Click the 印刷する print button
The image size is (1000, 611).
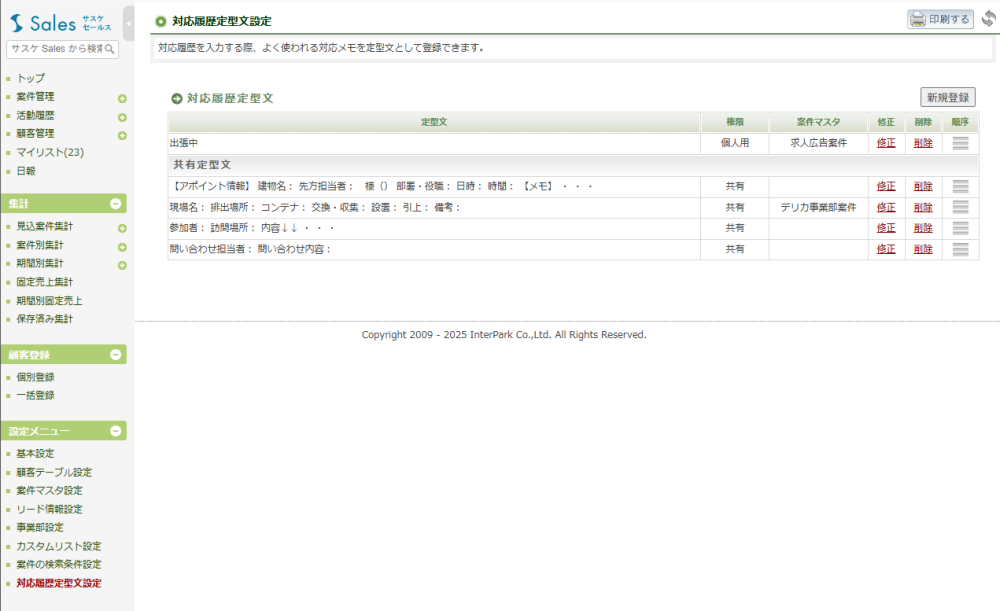tap(940, 19)
